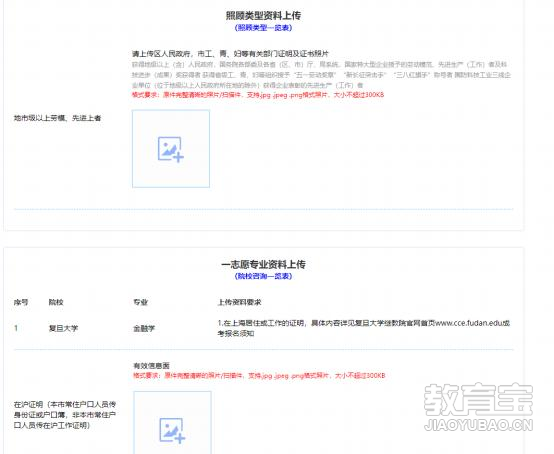The width and height of the screenshot is (554, 454).
Task: Open the 院校咨询一览表 link
Action: (x=263, y=276)
